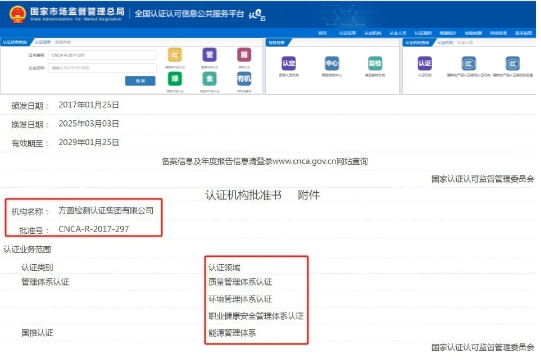This screenshot has width=541, height=361.
Task: Switch to the 认证结果 sub-tab
Action: tap(43, 42)
